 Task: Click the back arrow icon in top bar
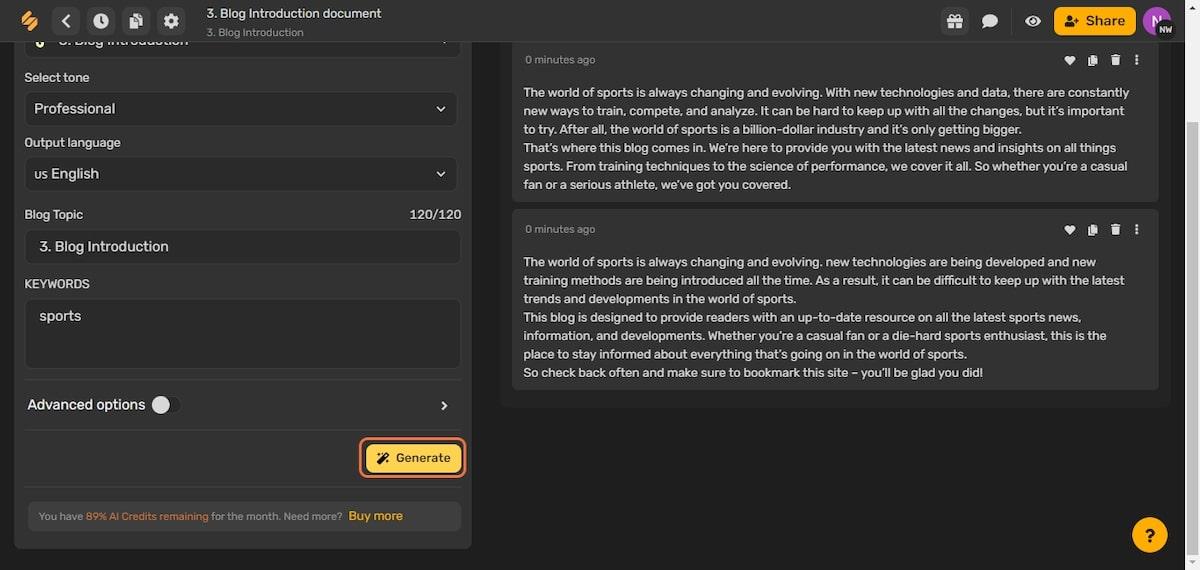point(66,21)
